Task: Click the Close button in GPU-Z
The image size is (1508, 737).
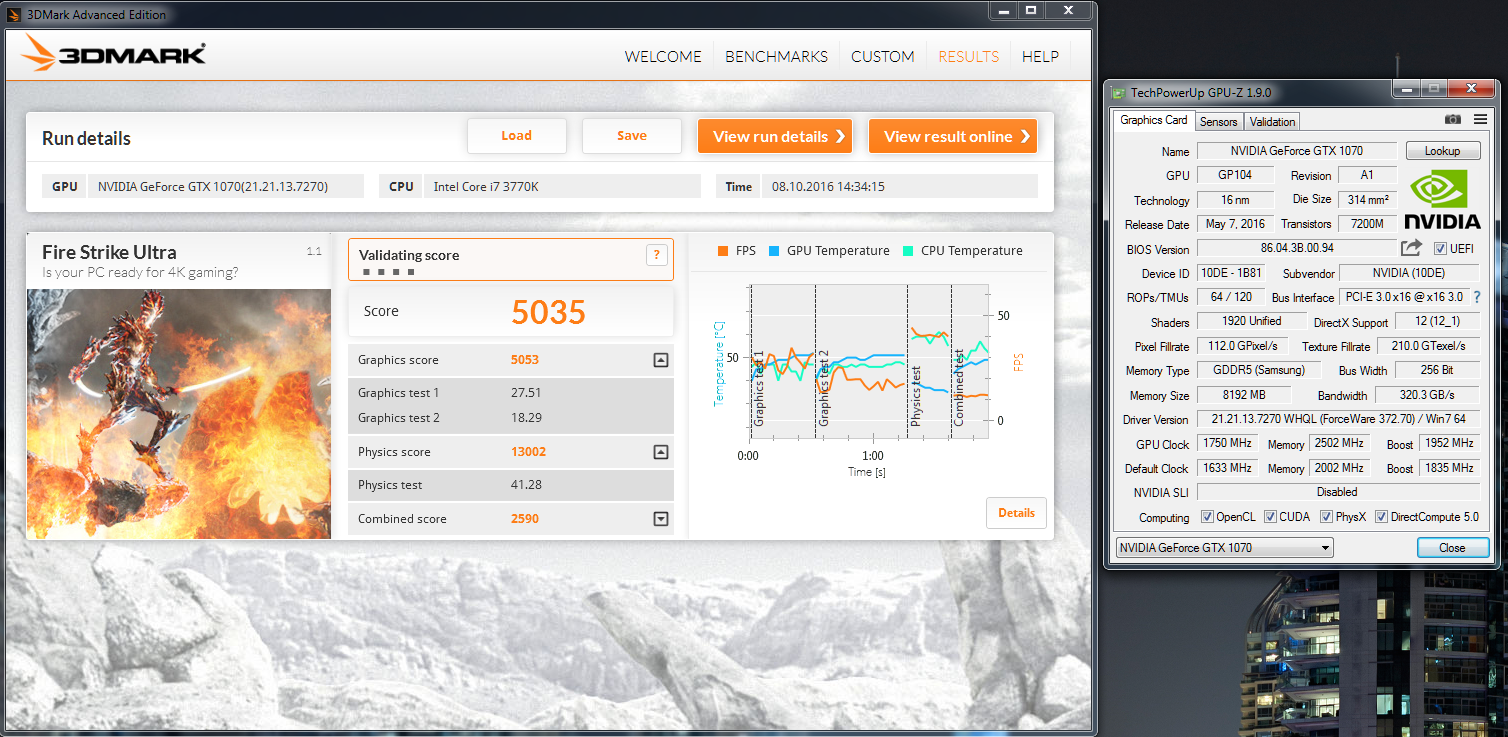Action: 1452,548
